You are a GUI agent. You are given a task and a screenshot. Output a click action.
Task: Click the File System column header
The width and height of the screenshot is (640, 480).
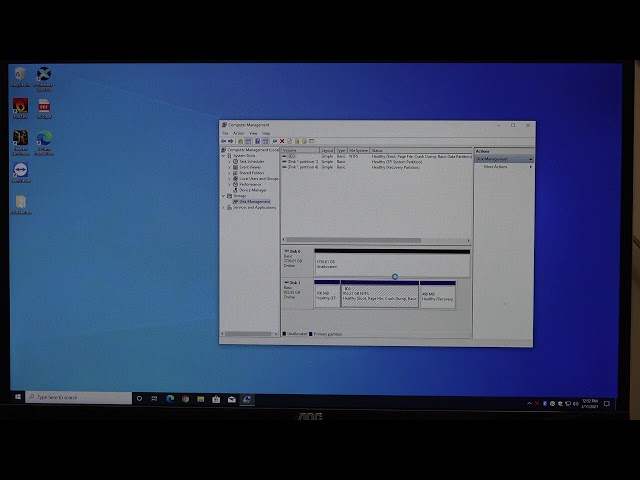point(358,150)
